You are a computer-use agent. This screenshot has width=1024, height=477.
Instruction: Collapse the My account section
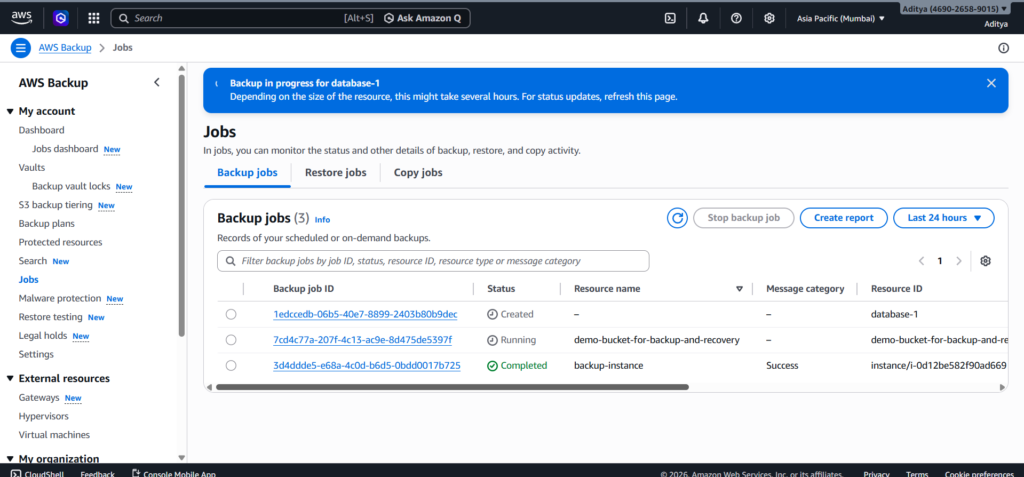[x=10, y=111]
